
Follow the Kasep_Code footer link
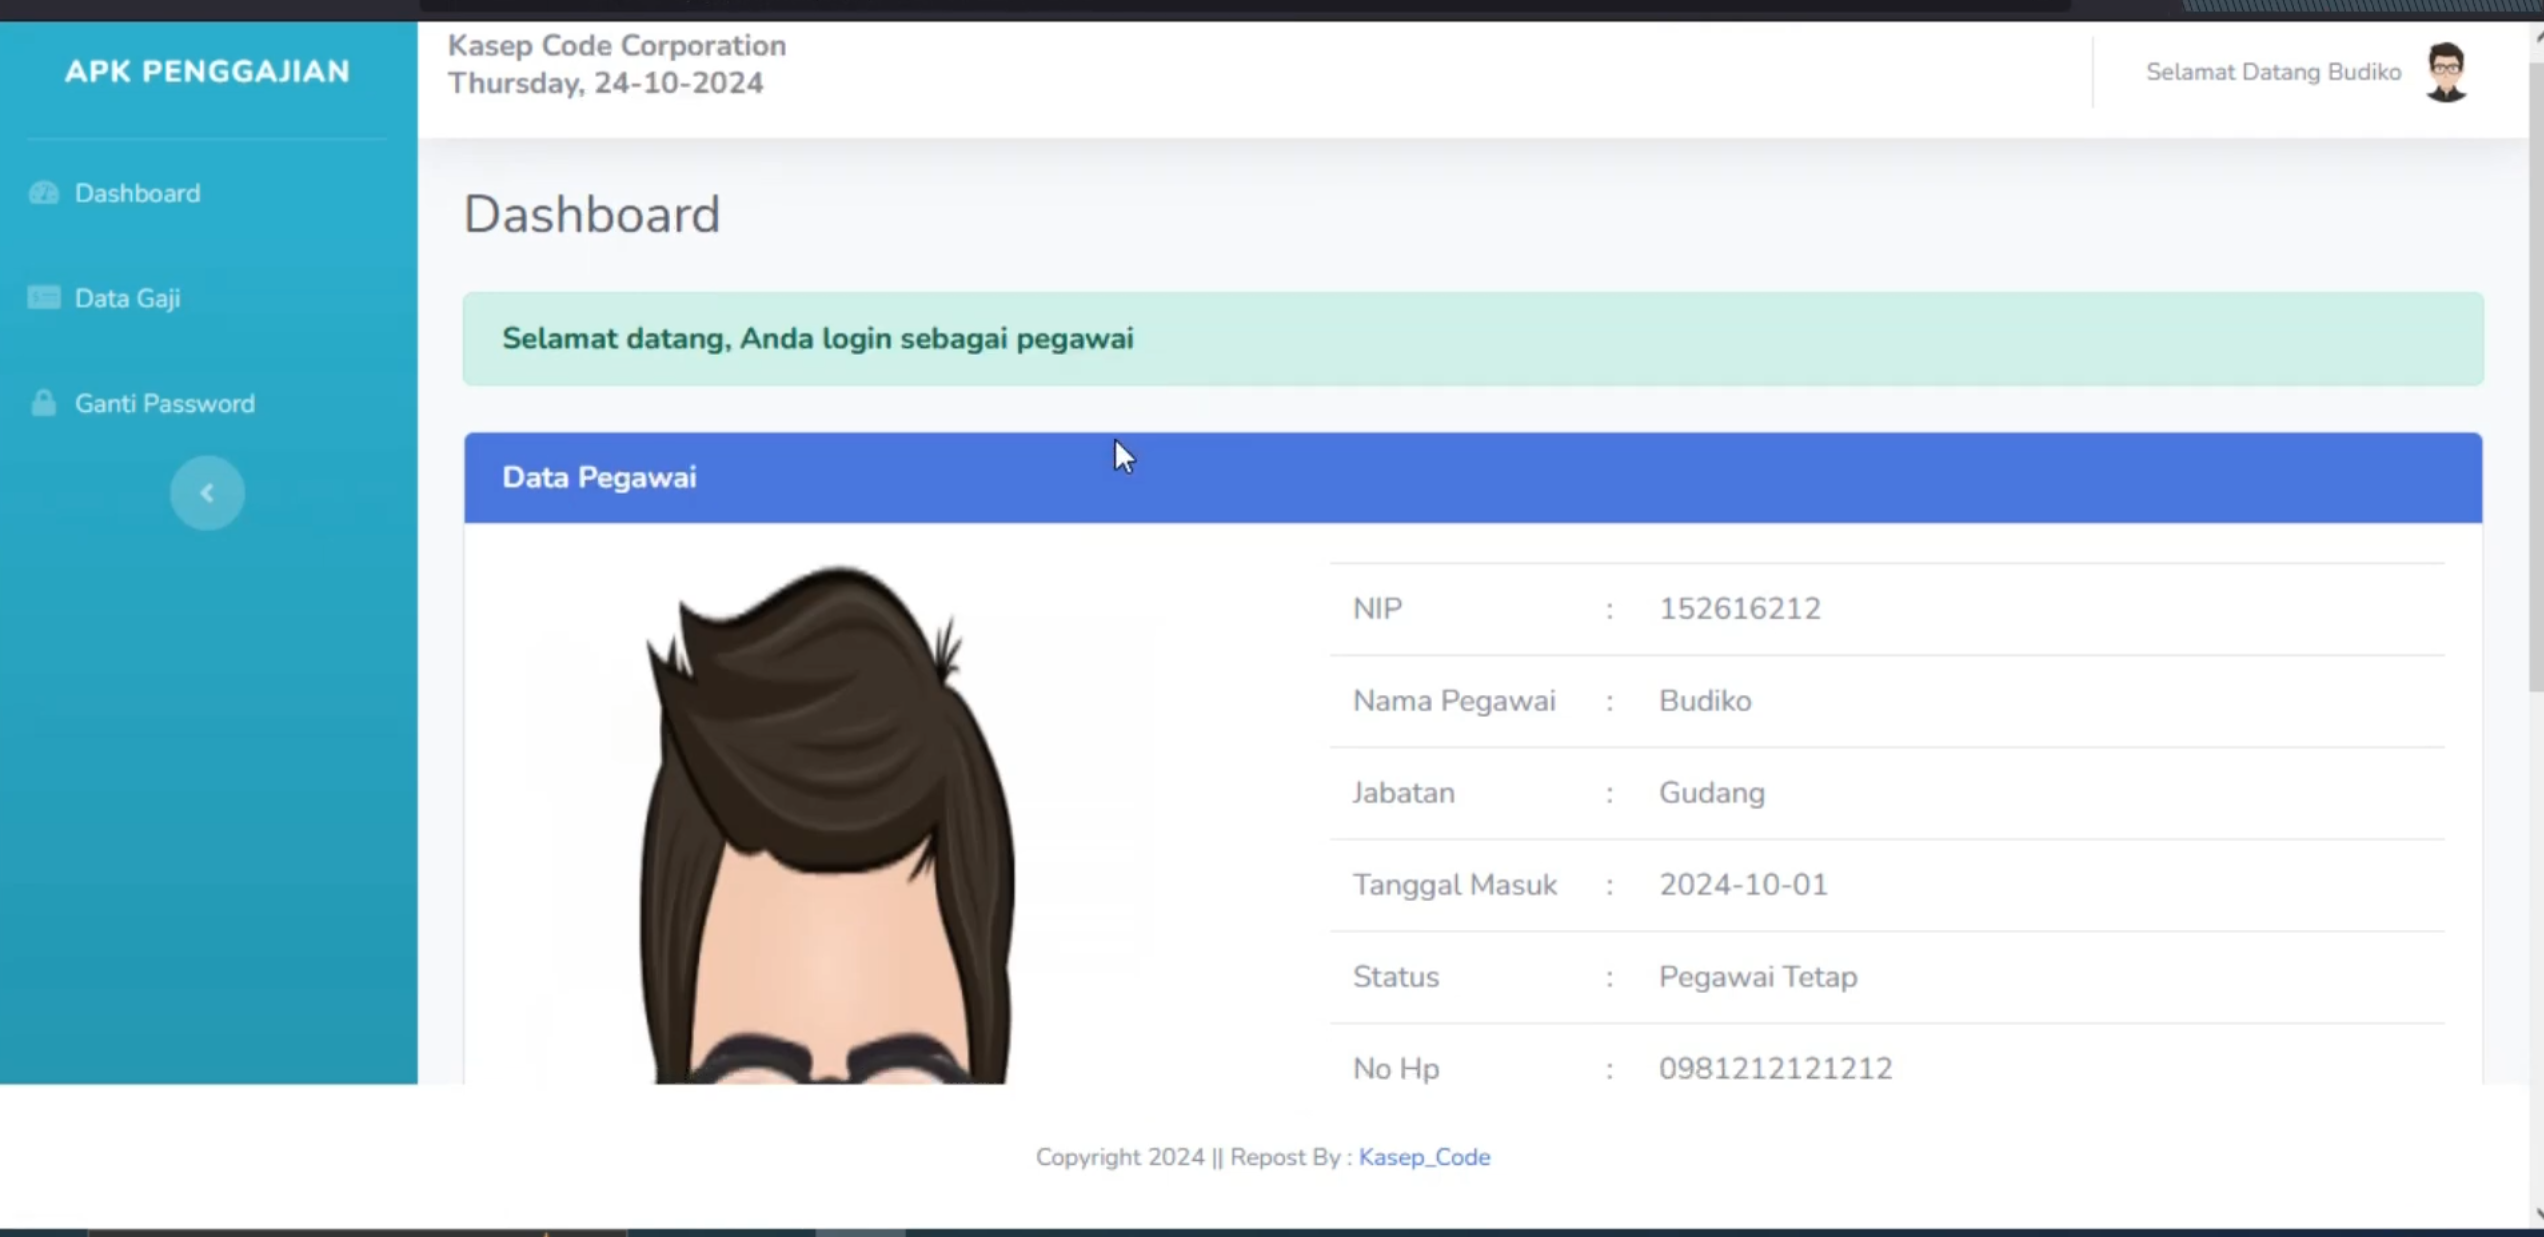click(1424, 1157)
